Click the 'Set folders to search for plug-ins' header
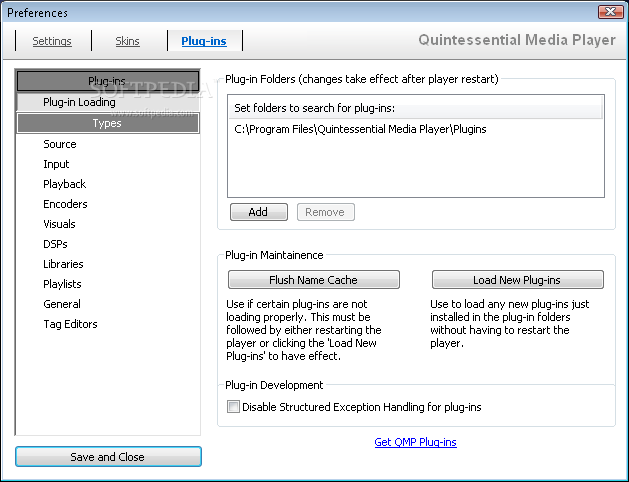This screenshot has width=629, height=482. coord(416,108)
